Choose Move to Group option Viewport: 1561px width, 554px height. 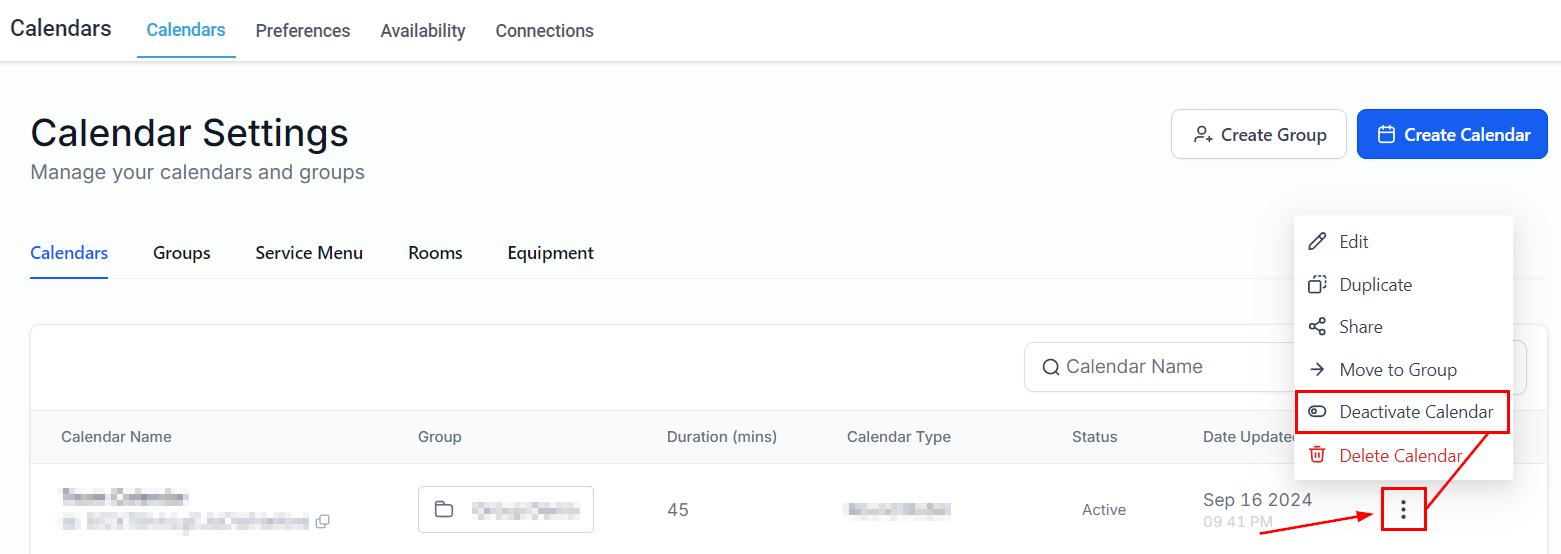pos(1397,370)
